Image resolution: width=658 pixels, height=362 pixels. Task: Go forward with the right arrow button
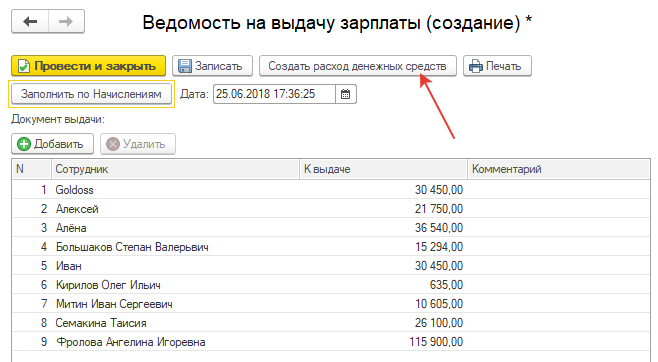click(66, 21)
